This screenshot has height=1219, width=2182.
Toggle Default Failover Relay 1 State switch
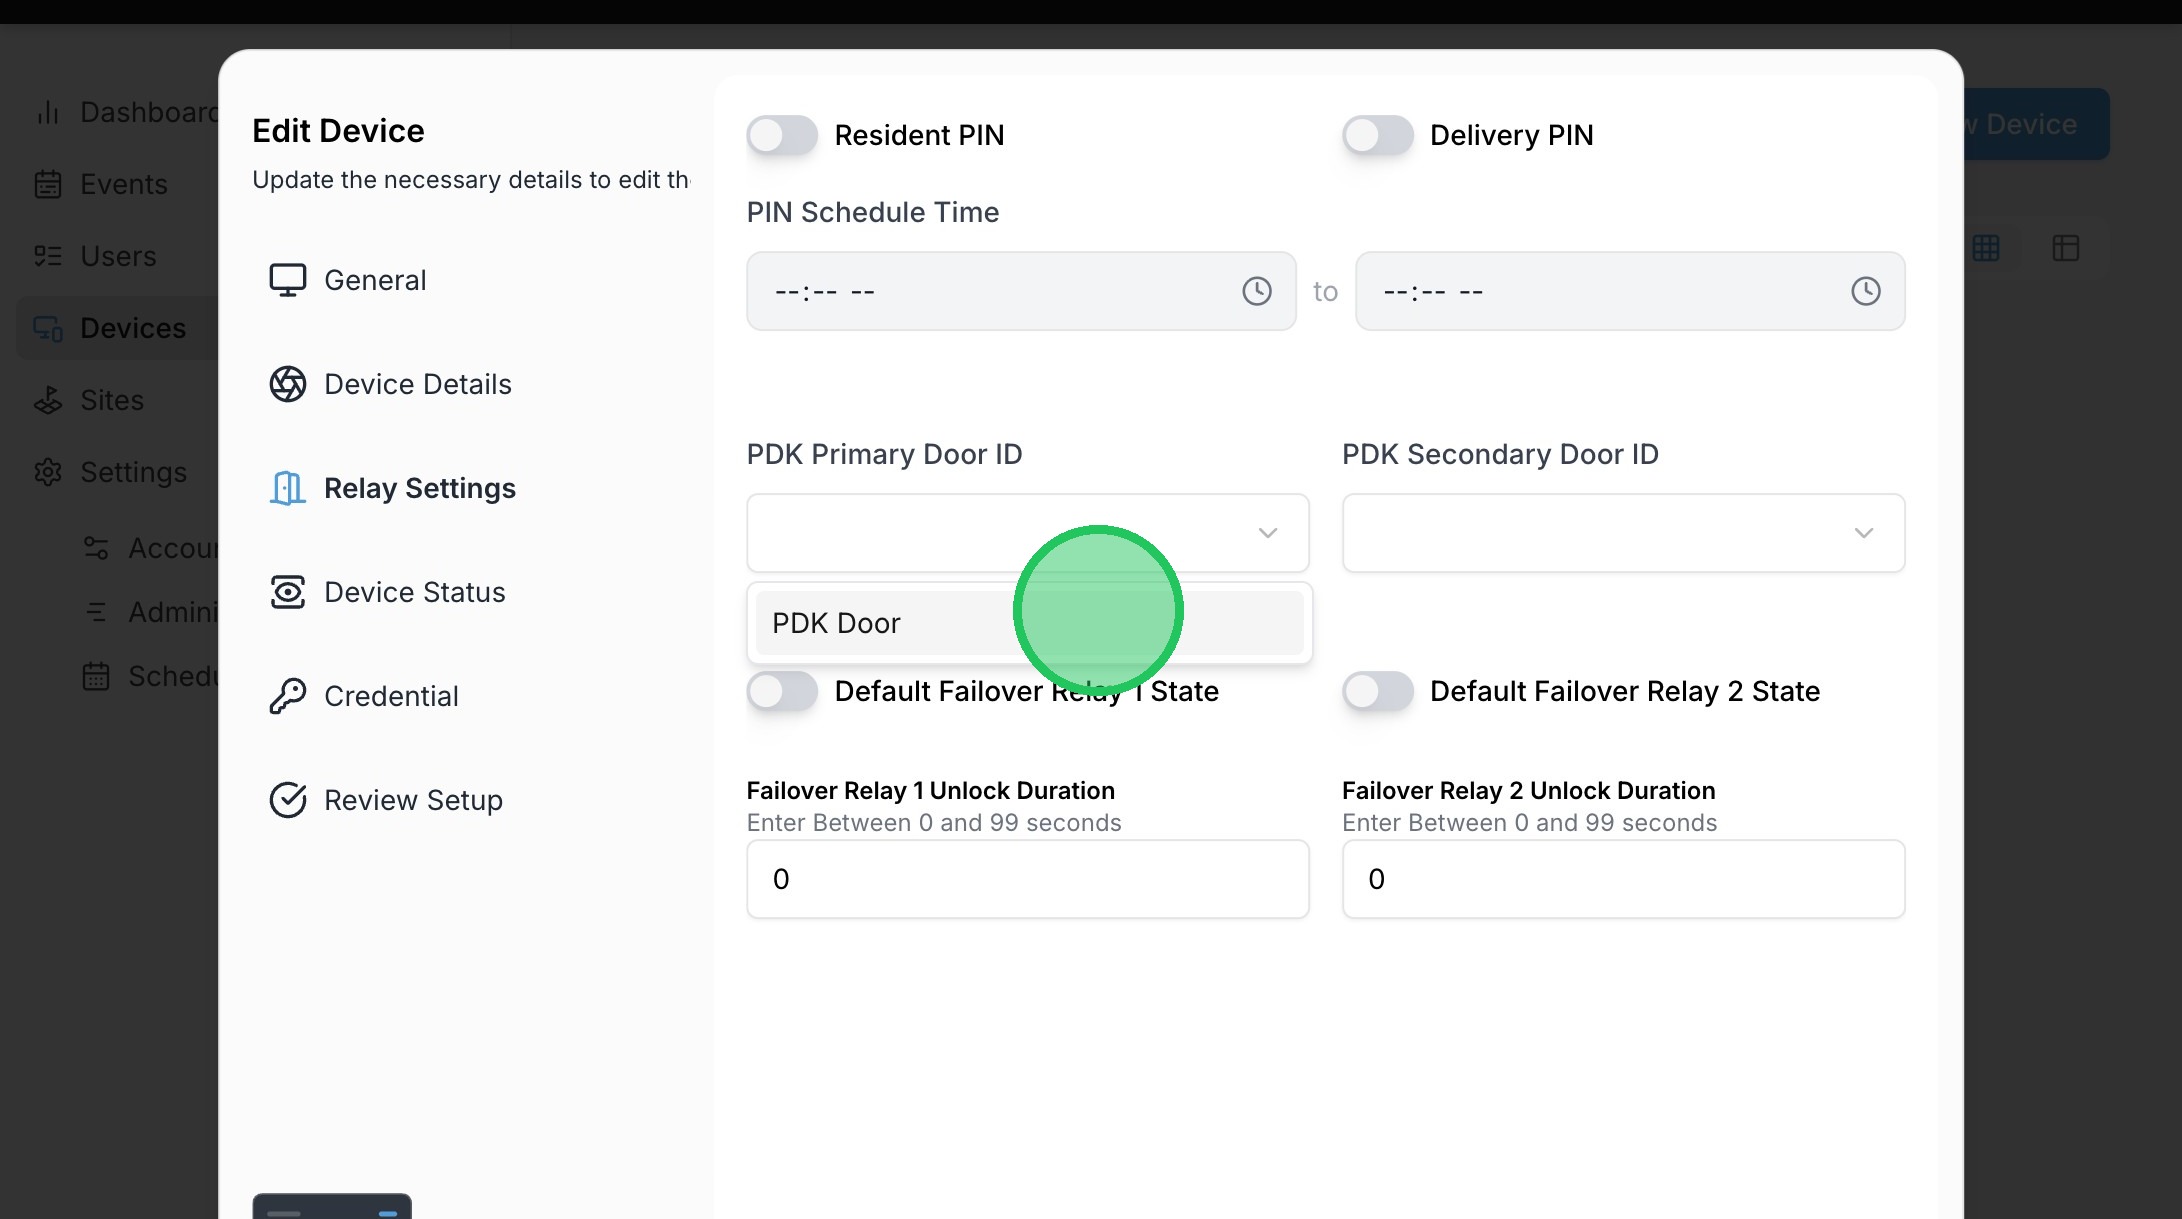point(782,691)
